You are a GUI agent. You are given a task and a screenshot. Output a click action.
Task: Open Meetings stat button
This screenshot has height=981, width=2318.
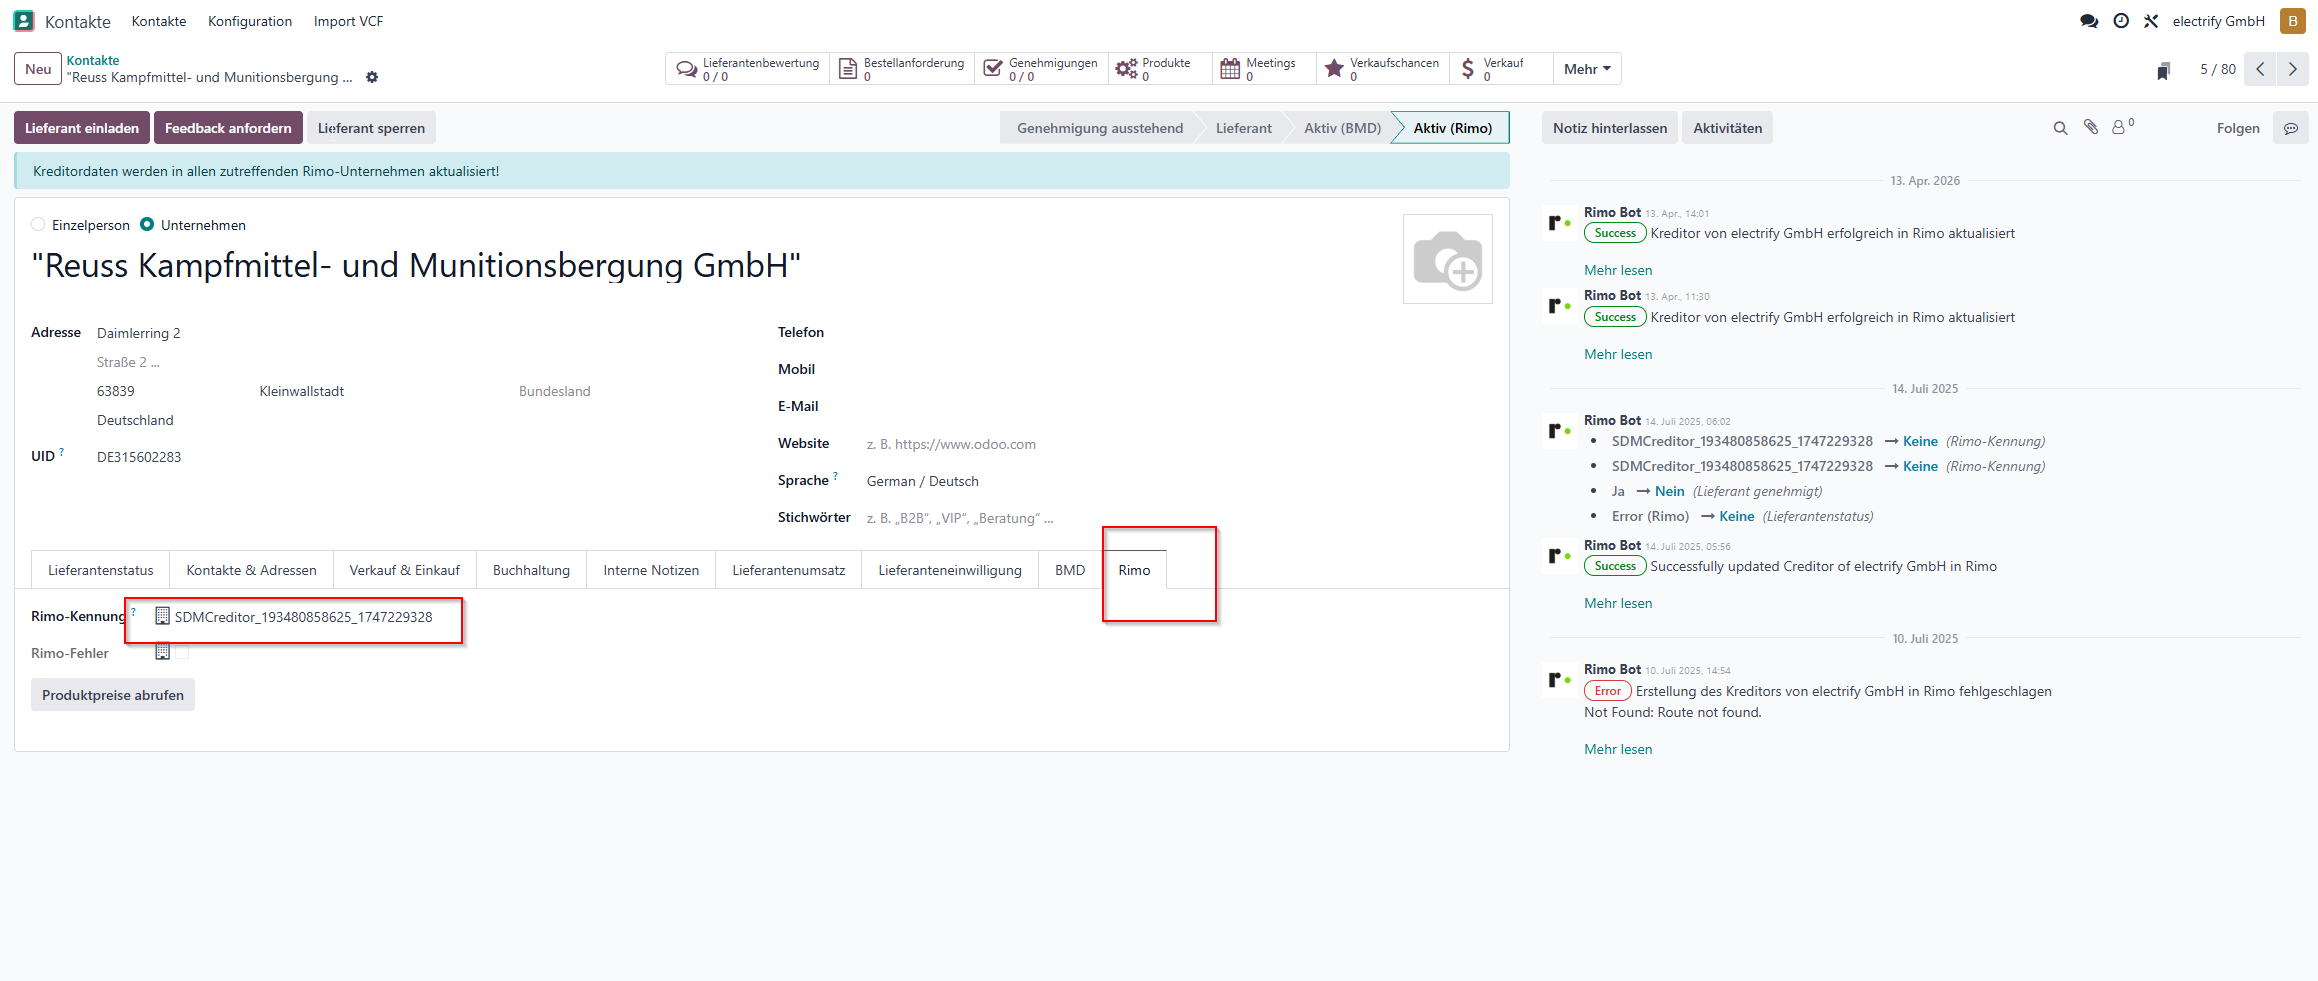click(1264, 69)
